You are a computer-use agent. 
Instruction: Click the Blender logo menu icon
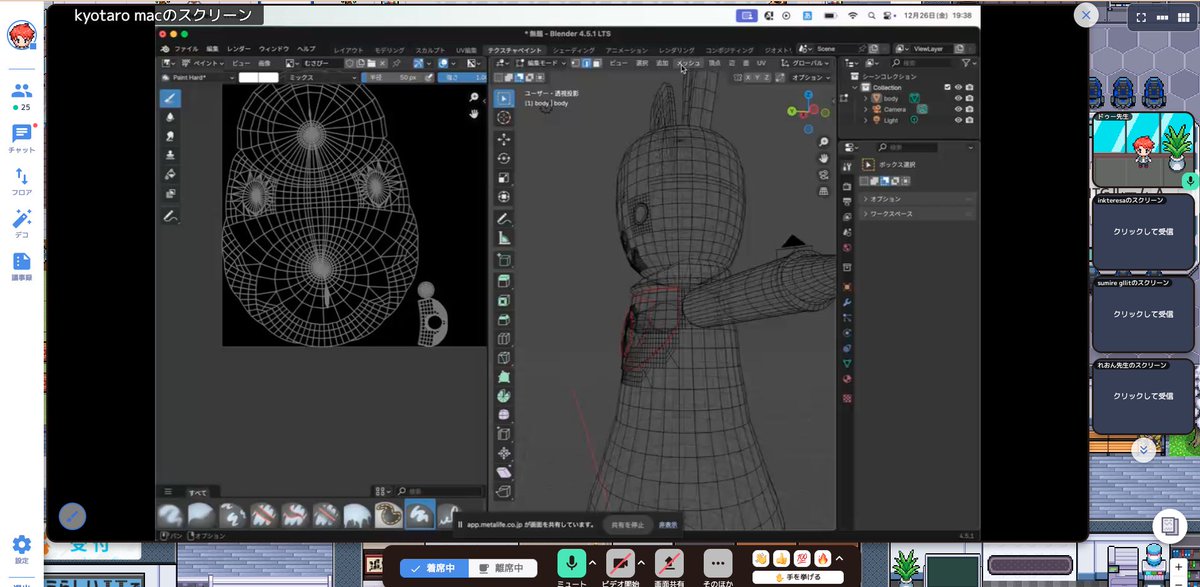(166, 48)
